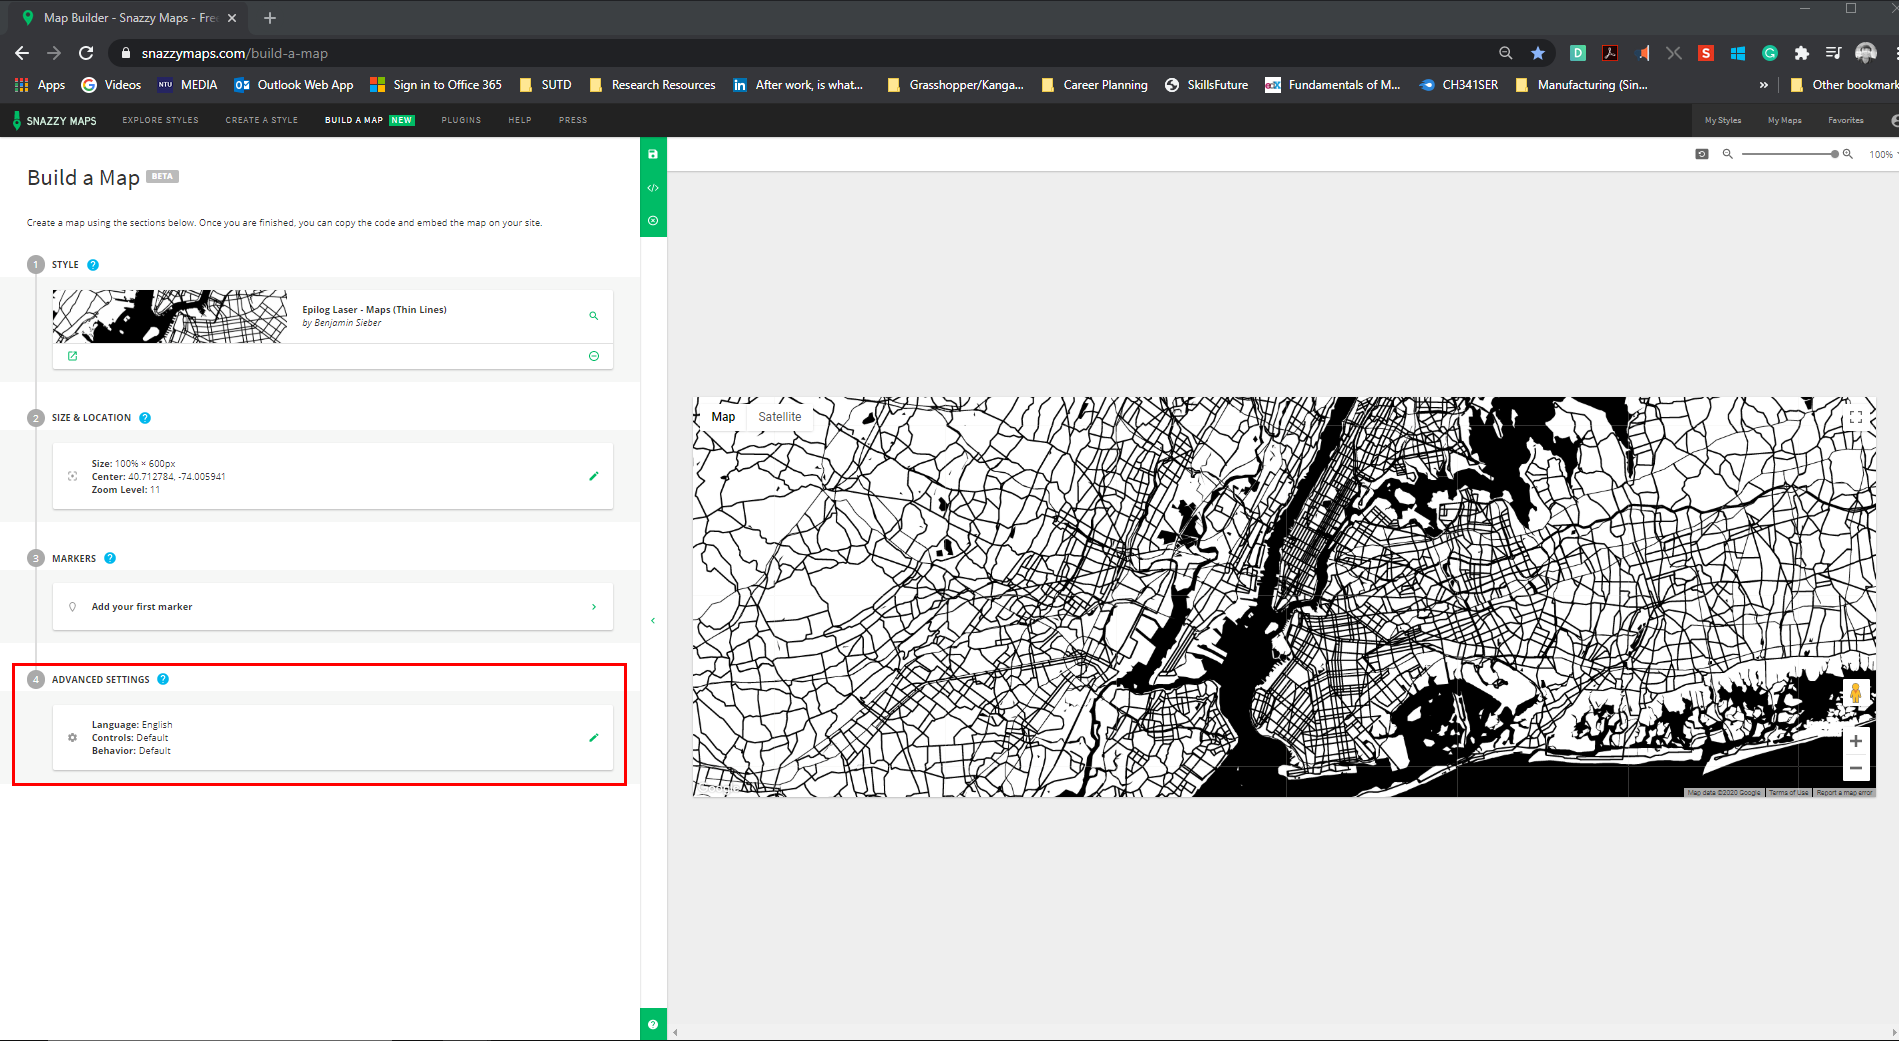This screenshot has width=1899, height=1041.
Task: Open the browser media controls icon
Action: click(x=1833, y=53)
